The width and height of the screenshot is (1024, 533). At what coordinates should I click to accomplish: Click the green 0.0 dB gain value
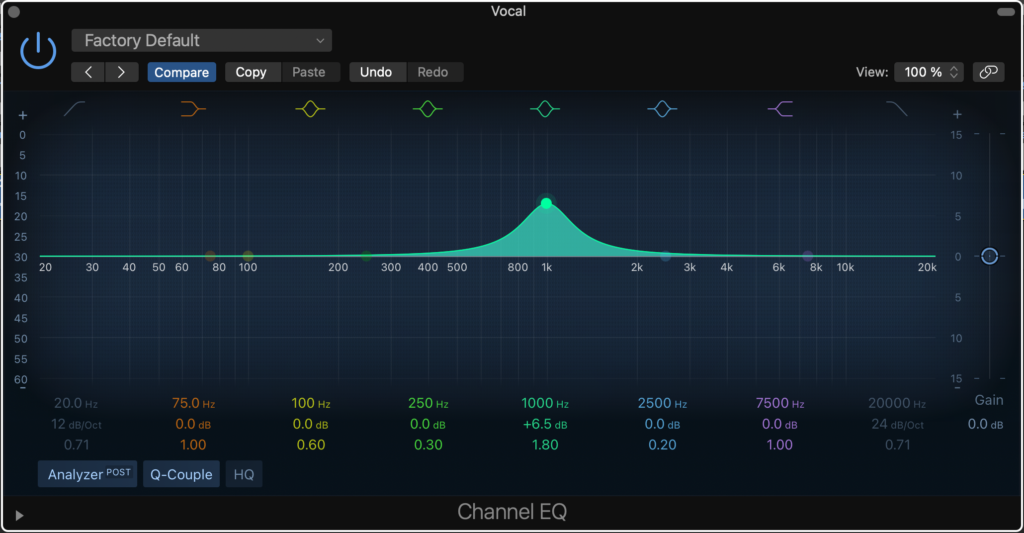(428, 424)
